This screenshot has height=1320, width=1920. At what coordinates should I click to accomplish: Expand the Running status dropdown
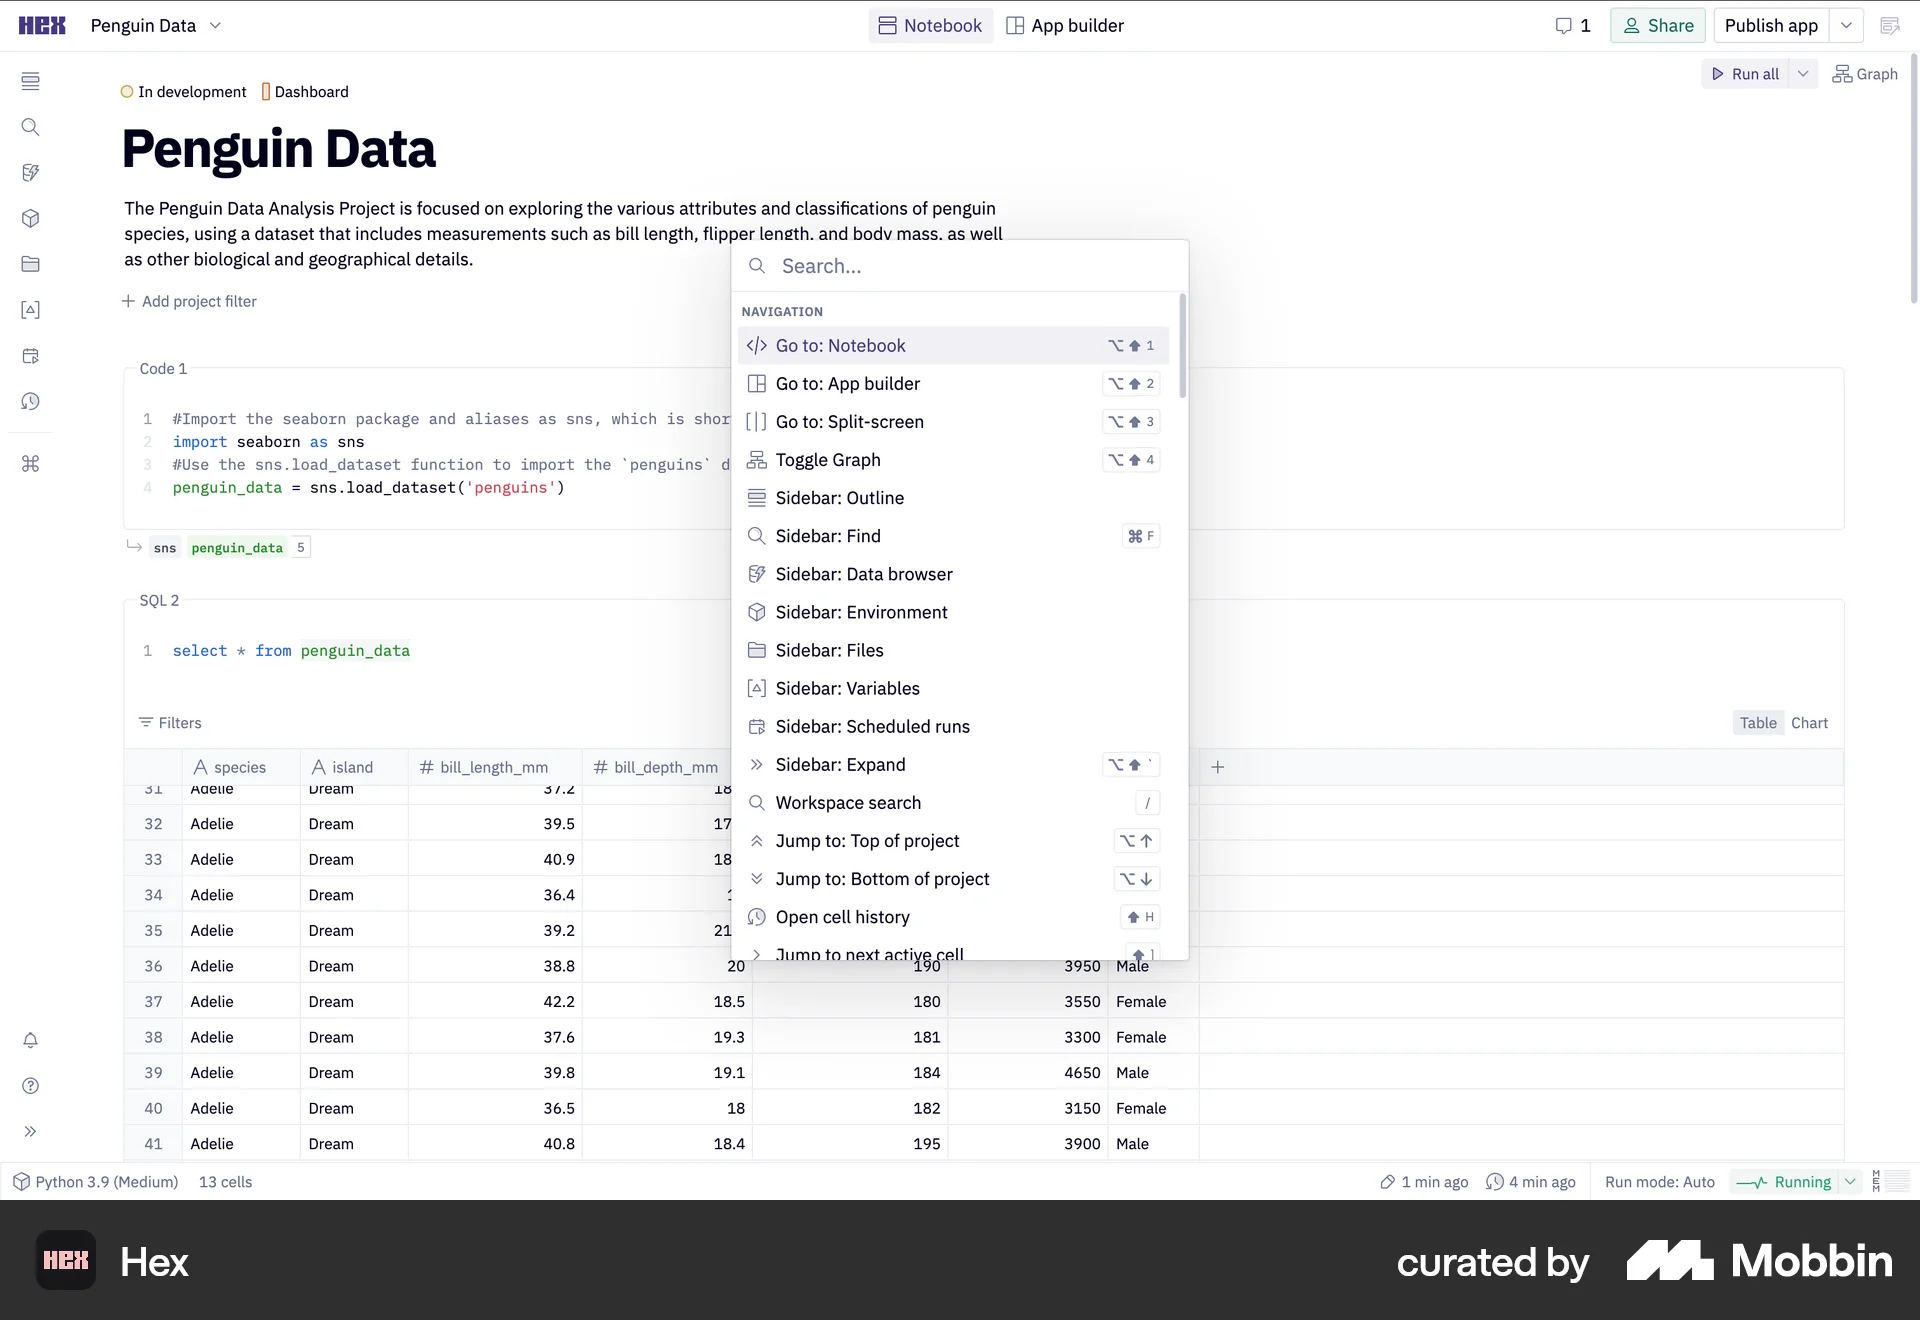[x=1851, y=1181]
